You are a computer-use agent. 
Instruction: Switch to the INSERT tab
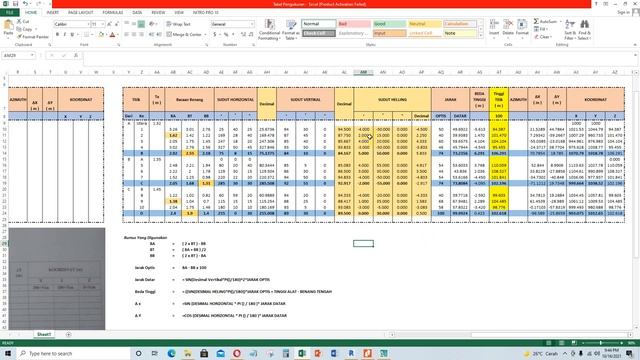[53, 13]
